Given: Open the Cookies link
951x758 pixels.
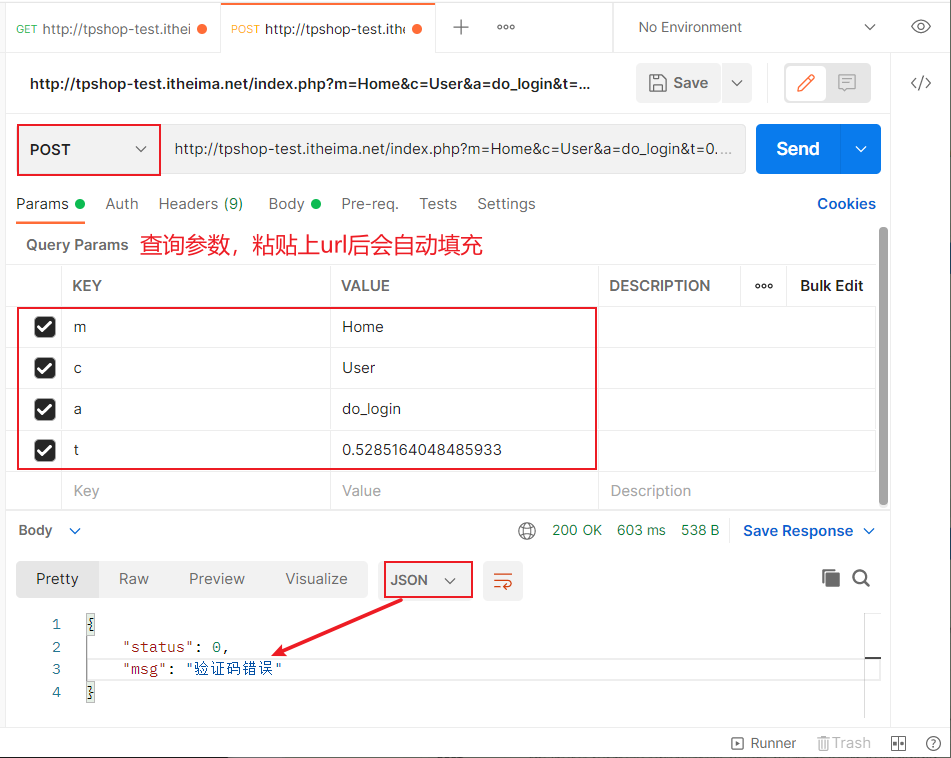Looking at the screenshot, I should 846,204.
